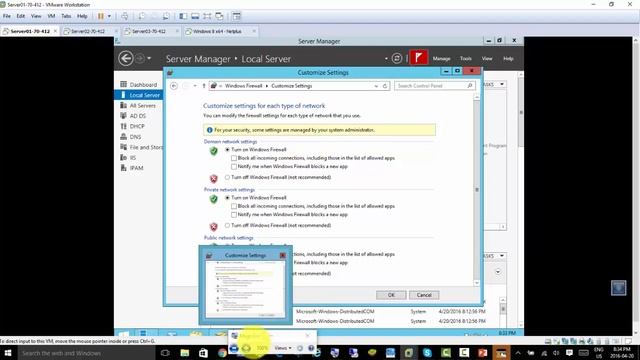Open the red notifications flag
This screenshot has width=640, height=360.
(418, 58)
